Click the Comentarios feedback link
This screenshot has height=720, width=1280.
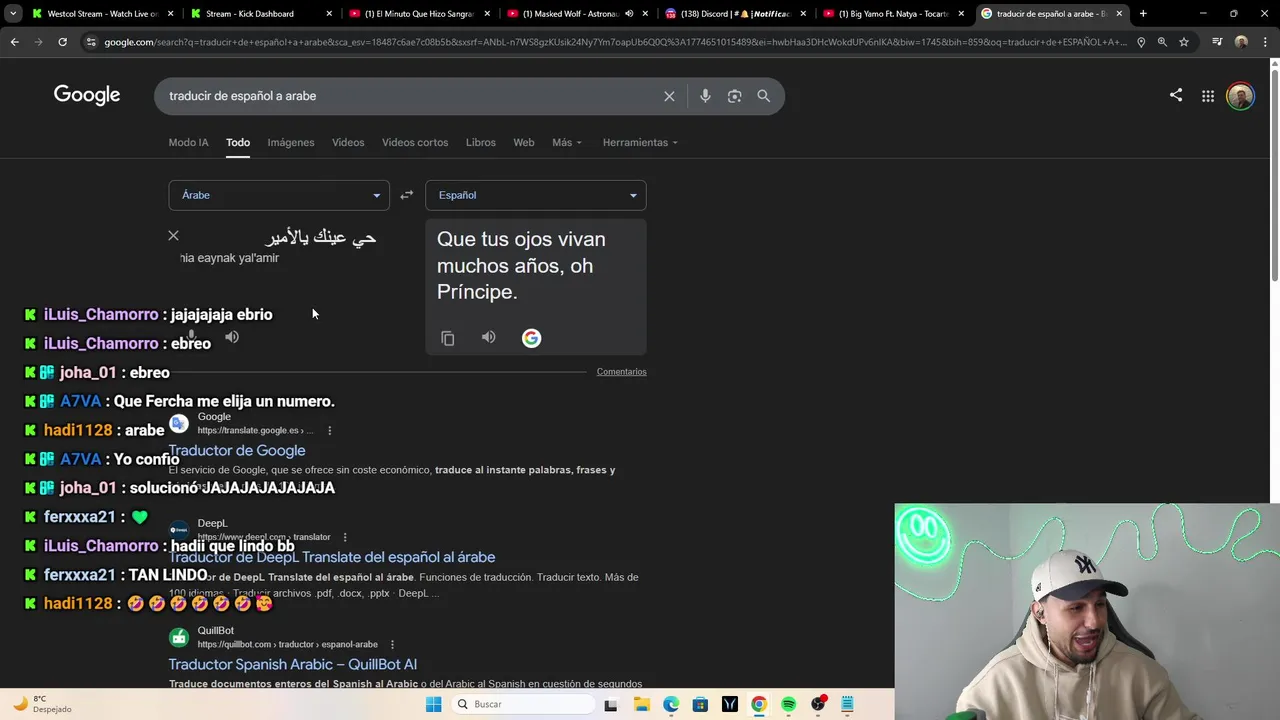click(x=621, y=372)
